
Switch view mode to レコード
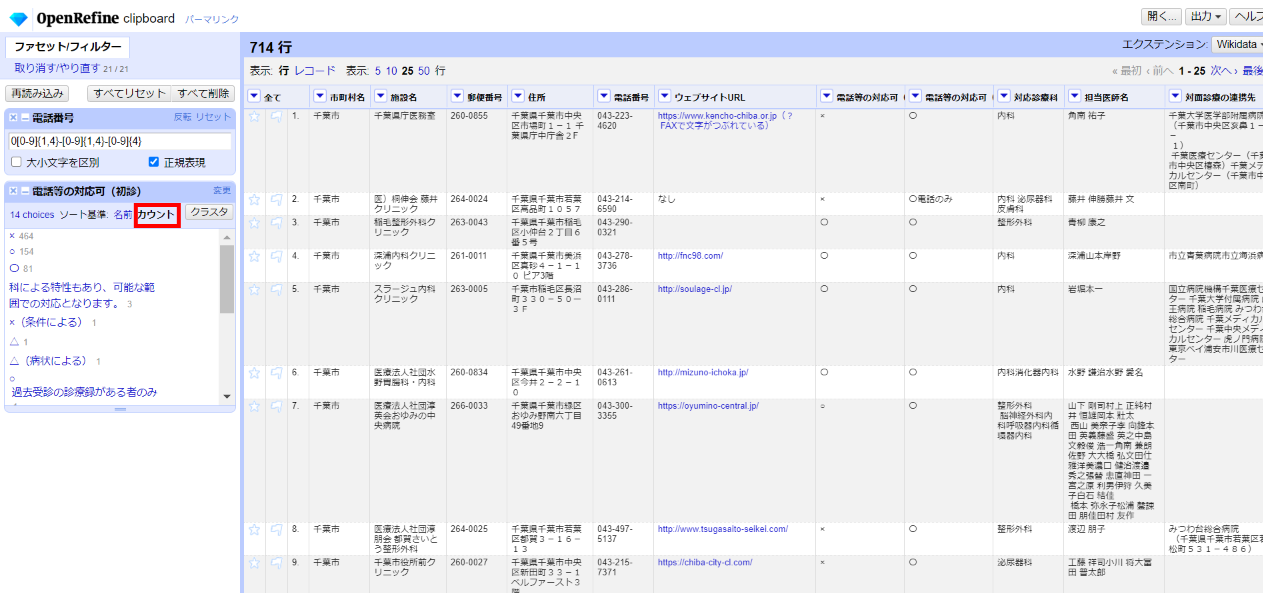315,71
